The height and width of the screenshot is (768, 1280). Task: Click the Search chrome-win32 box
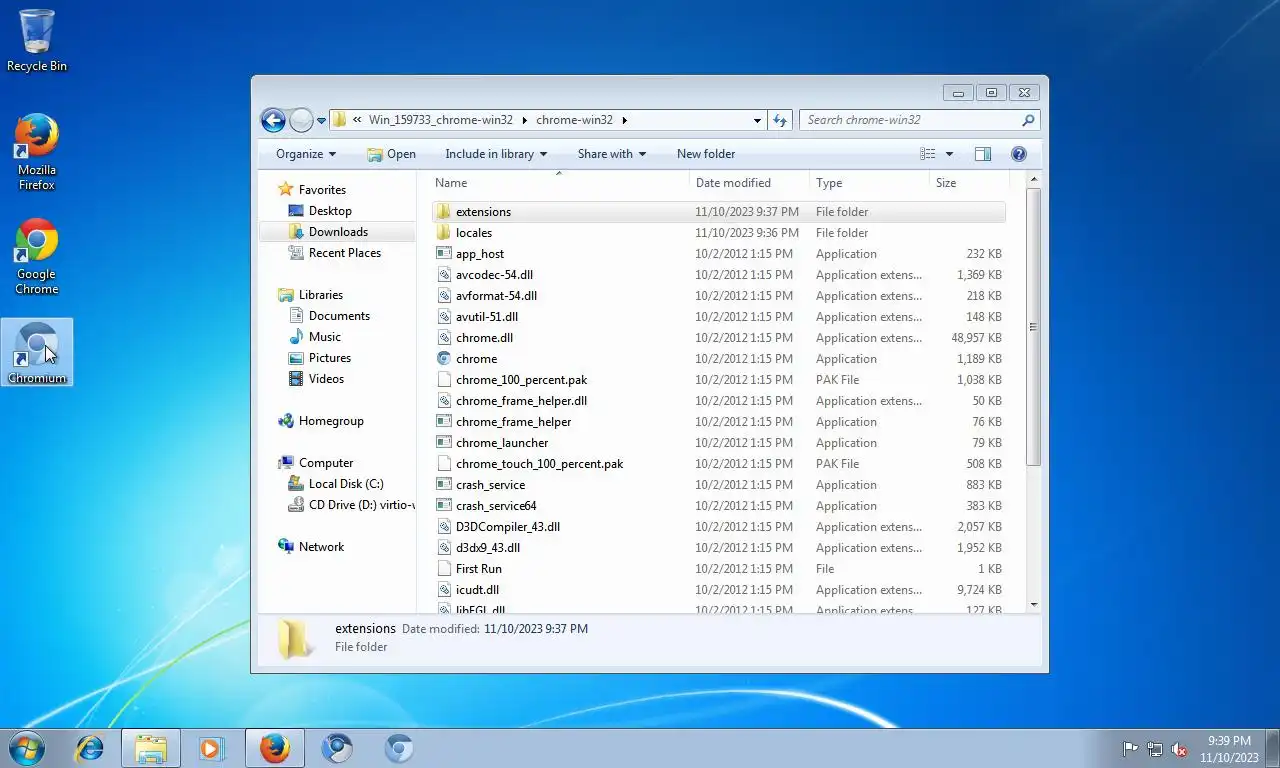(x=920, y=120)
